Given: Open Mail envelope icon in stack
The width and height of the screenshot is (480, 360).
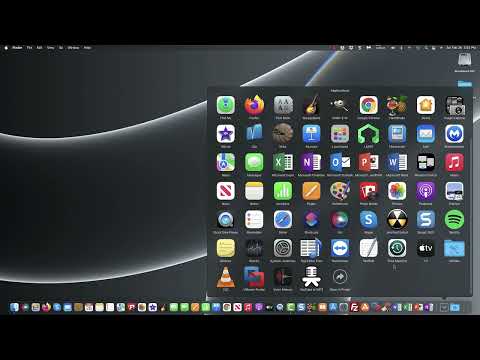Looking at the screenshot, I should pos(426,134).
